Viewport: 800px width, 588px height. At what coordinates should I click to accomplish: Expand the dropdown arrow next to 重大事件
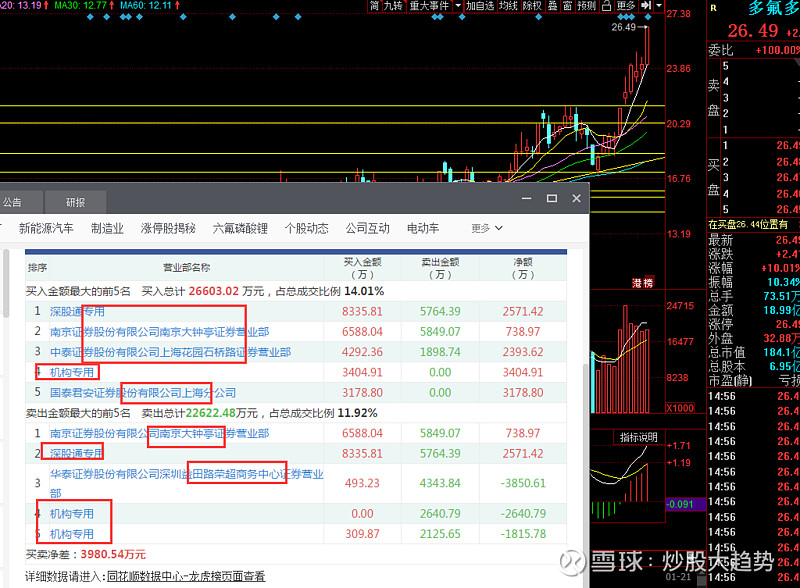coord(458,6)
